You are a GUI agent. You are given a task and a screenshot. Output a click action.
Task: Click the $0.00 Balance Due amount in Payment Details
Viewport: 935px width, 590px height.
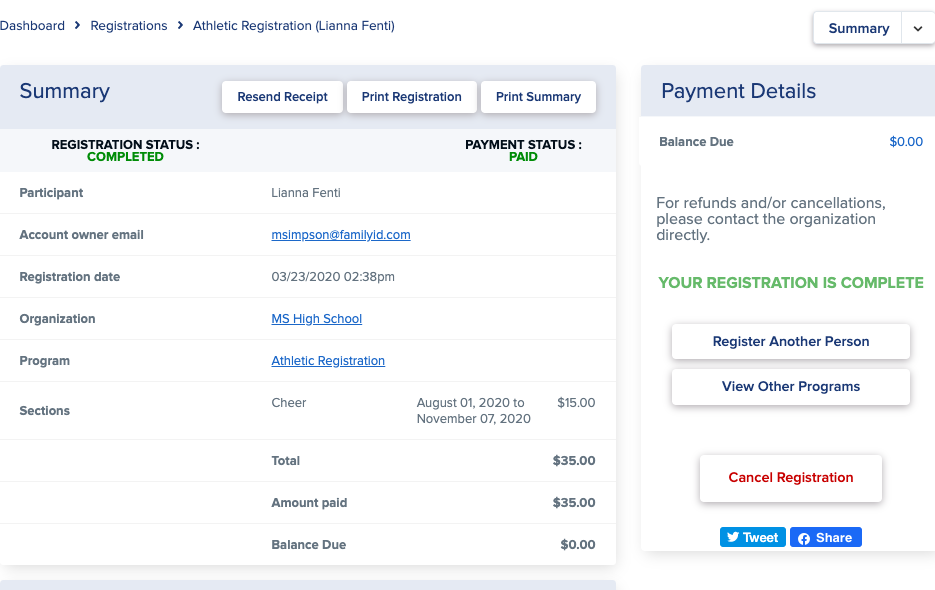[906, 141]
